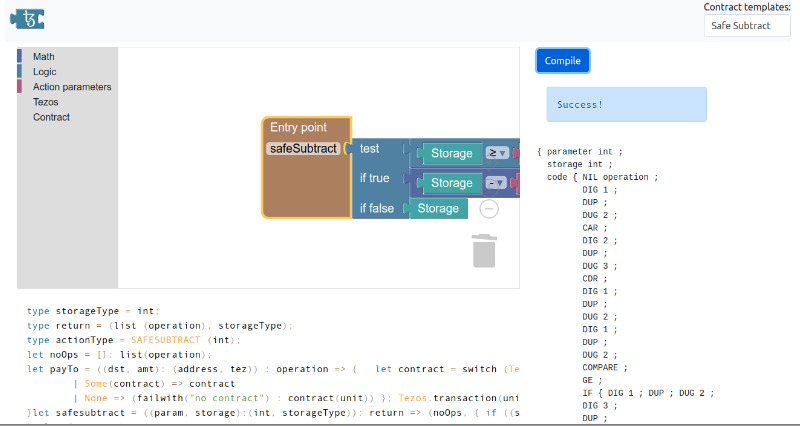This screenshot has height=426, width=800.
Task: Click the safeSubtract entry point name field
Action: coord(304,149)
